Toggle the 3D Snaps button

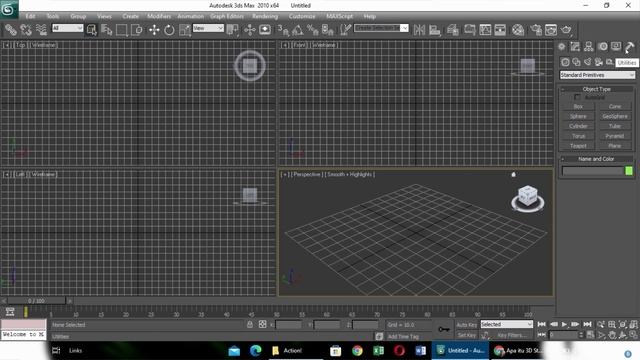(x=283, y=30)
